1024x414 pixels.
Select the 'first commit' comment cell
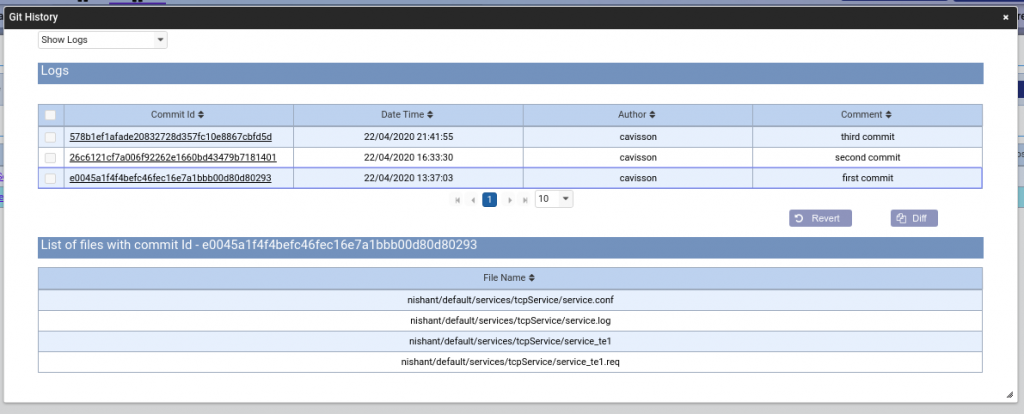[867, 178]
